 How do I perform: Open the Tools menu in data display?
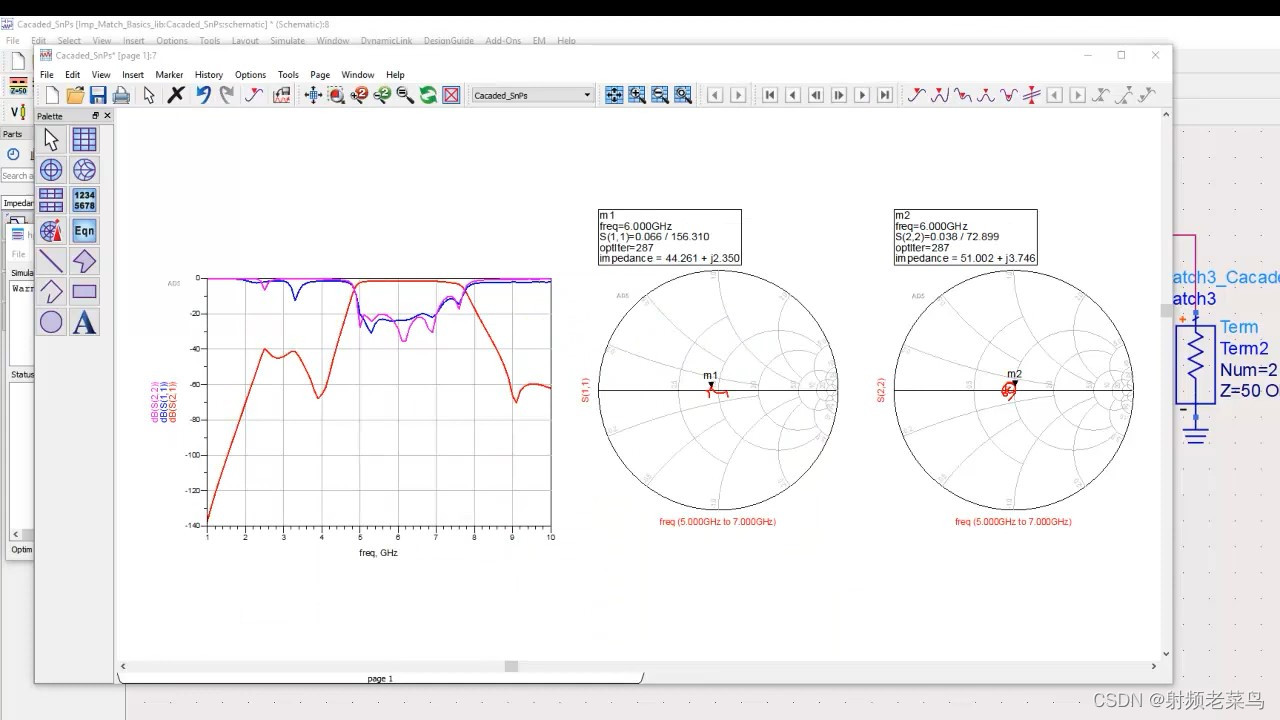pos(288,75)
